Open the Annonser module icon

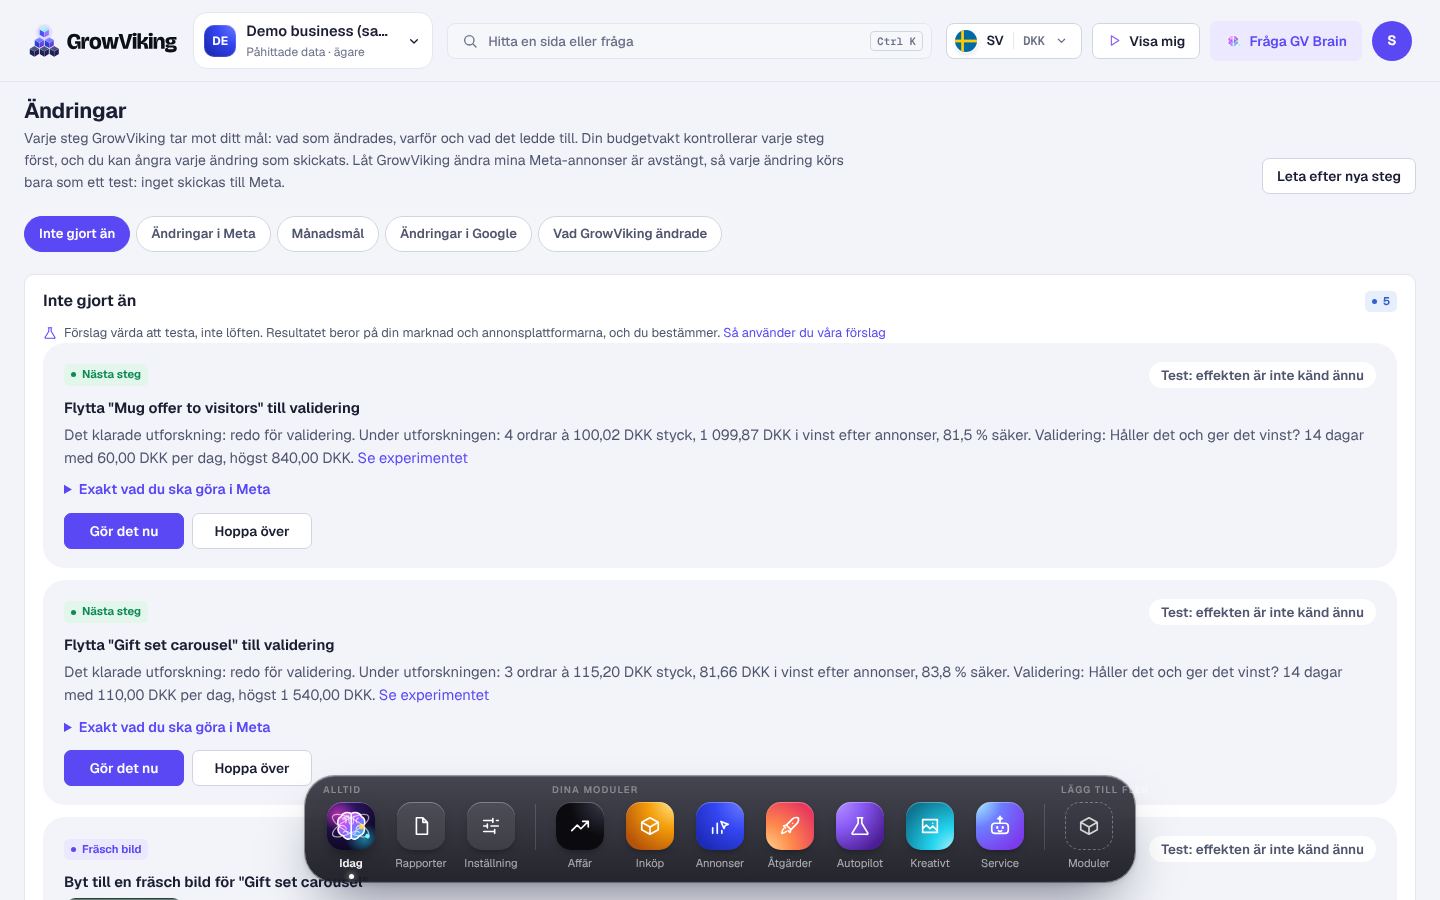point(720,827)
